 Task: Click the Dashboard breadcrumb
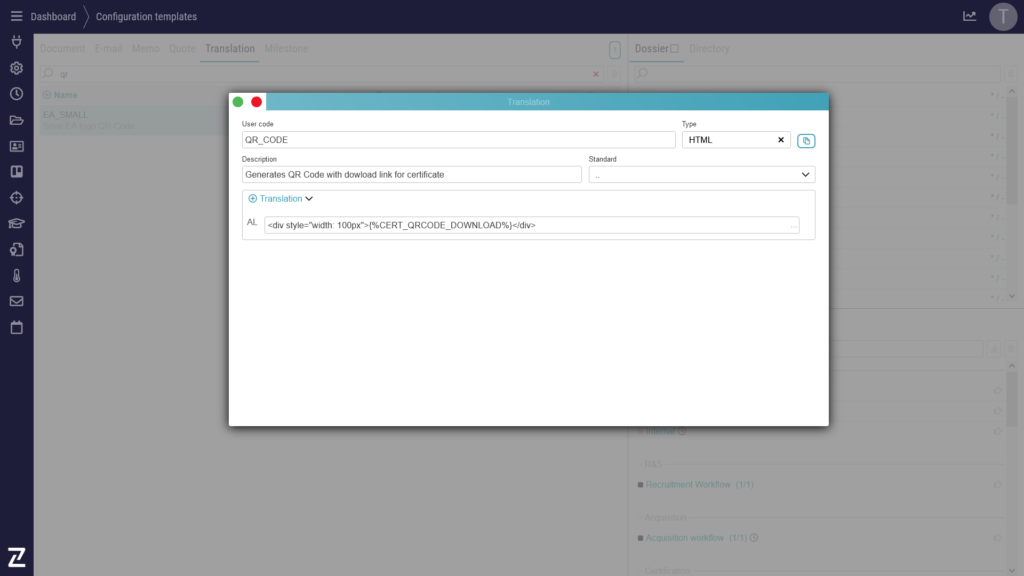[x=53, y=16]
